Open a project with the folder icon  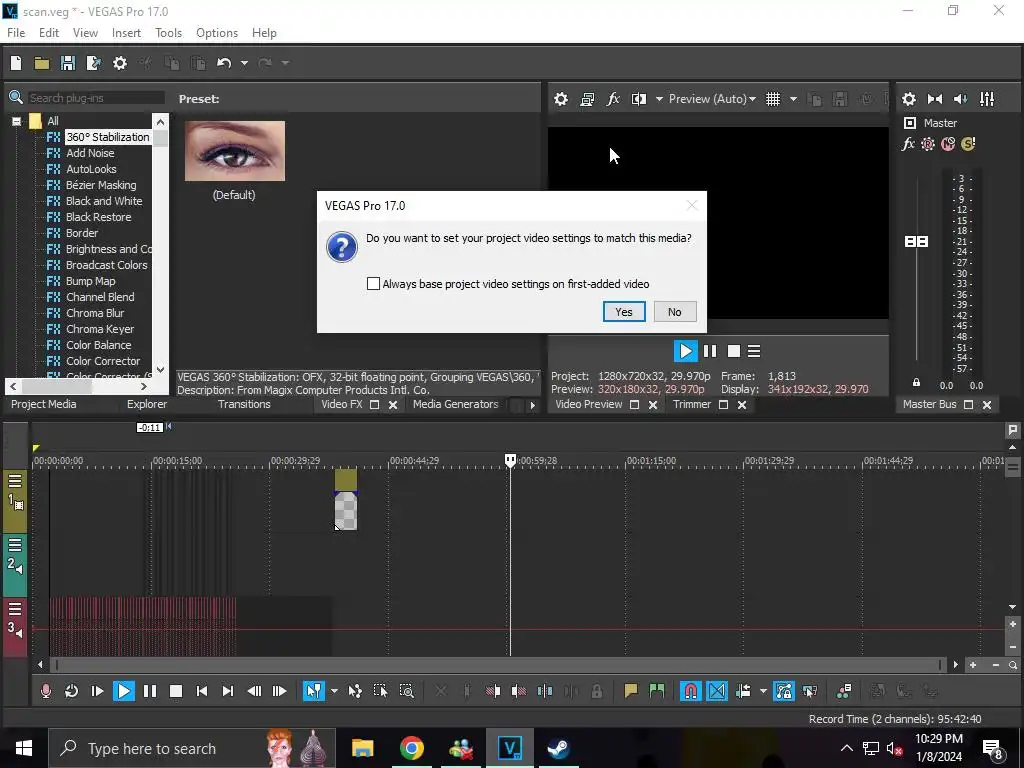pos(42,63)
